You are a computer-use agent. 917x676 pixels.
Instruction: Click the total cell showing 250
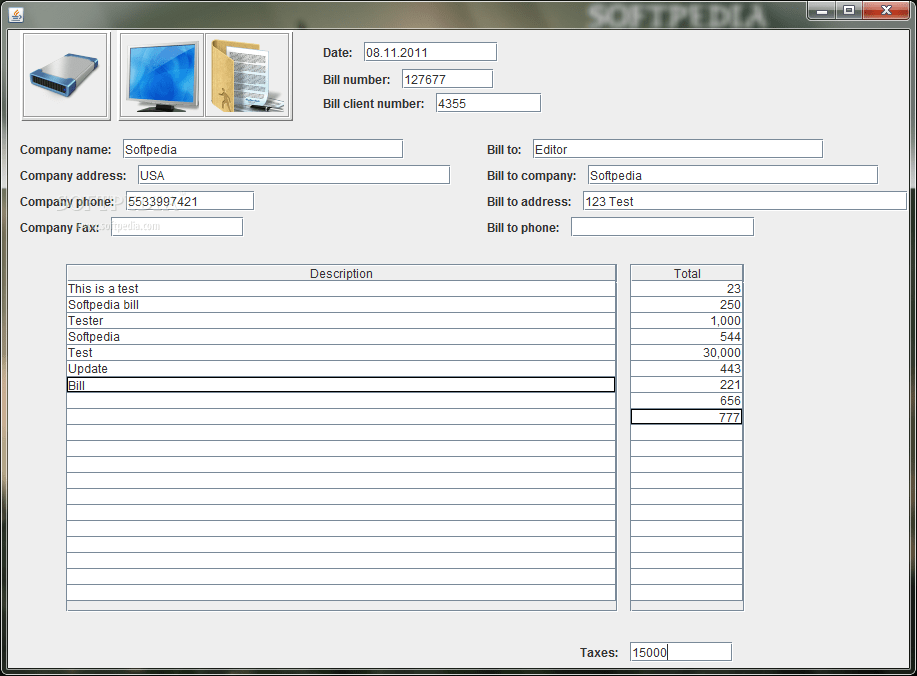coord(687,305)
